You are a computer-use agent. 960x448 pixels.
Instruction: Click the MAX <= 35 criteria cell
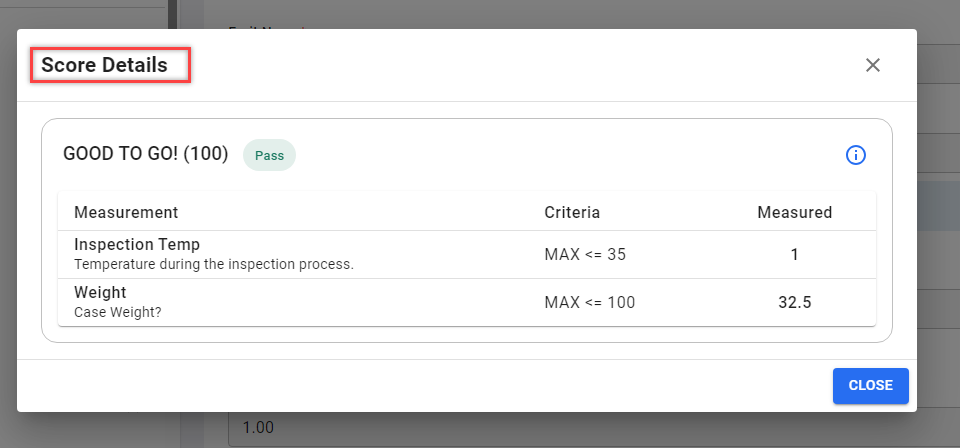click(585, 254)
